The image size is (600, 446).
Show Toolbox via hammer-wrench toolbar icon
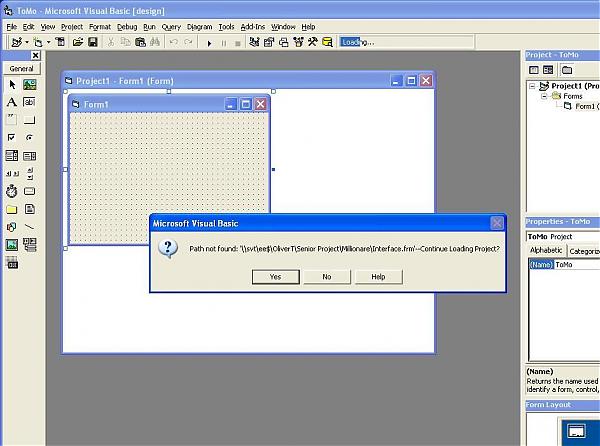[313, 42]
